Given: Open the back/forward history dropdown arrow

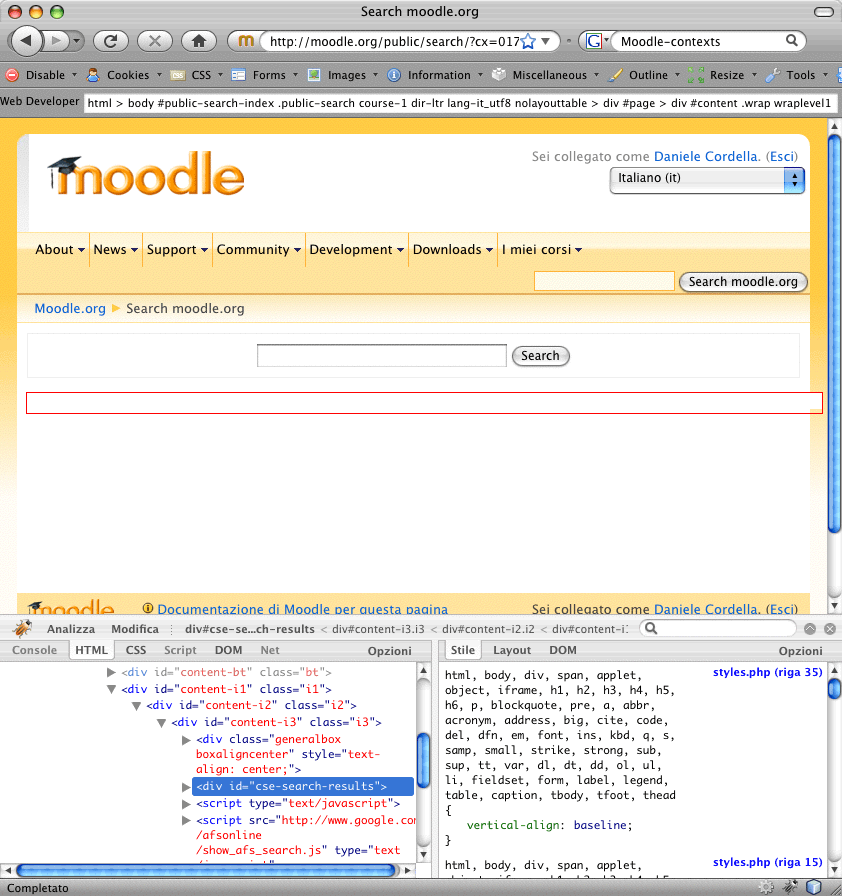Looking at the screenshot, I should [x=77, y=41].
